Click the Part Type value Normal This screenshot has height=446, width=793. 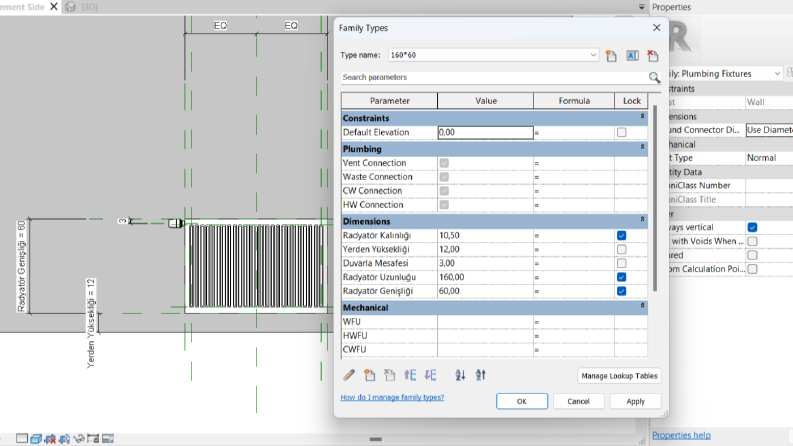click(x=769, y=158)
